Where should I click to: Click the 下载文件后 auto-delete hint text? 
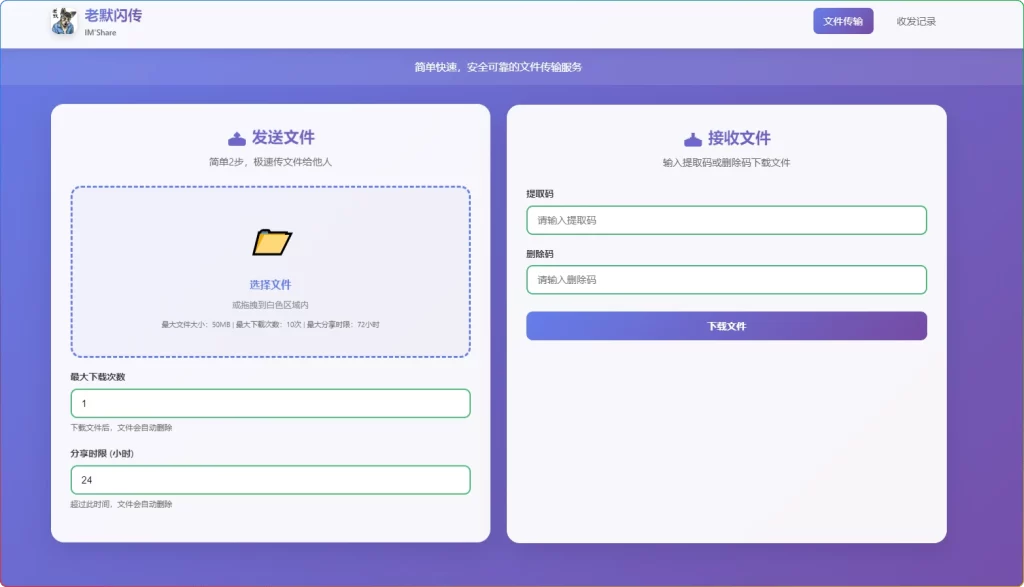122,426
